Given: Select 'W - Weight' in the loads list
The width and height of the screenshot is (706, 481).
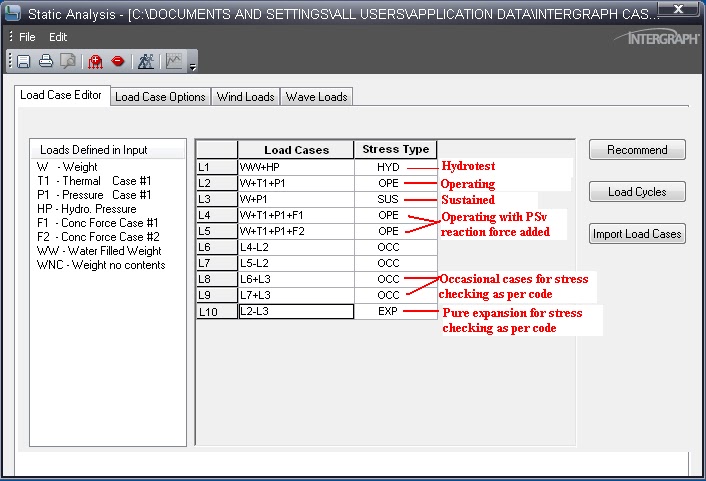Looking at the screenshot, I should tap(67, 167).
